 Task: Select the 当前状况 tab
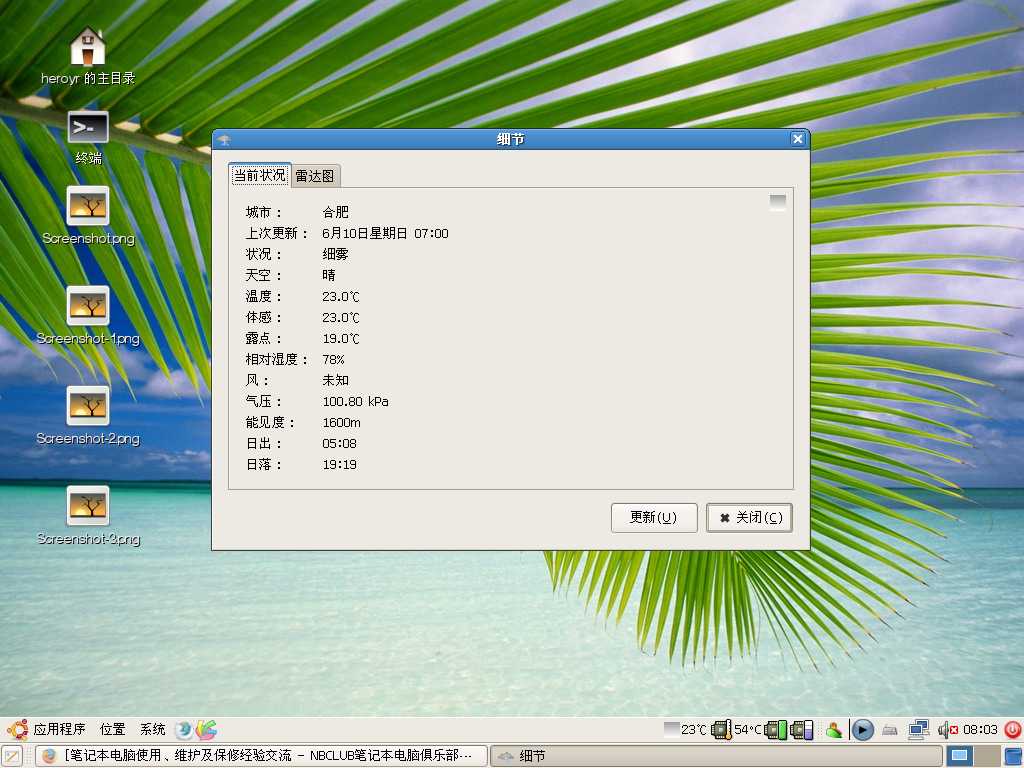click(260, 175)
